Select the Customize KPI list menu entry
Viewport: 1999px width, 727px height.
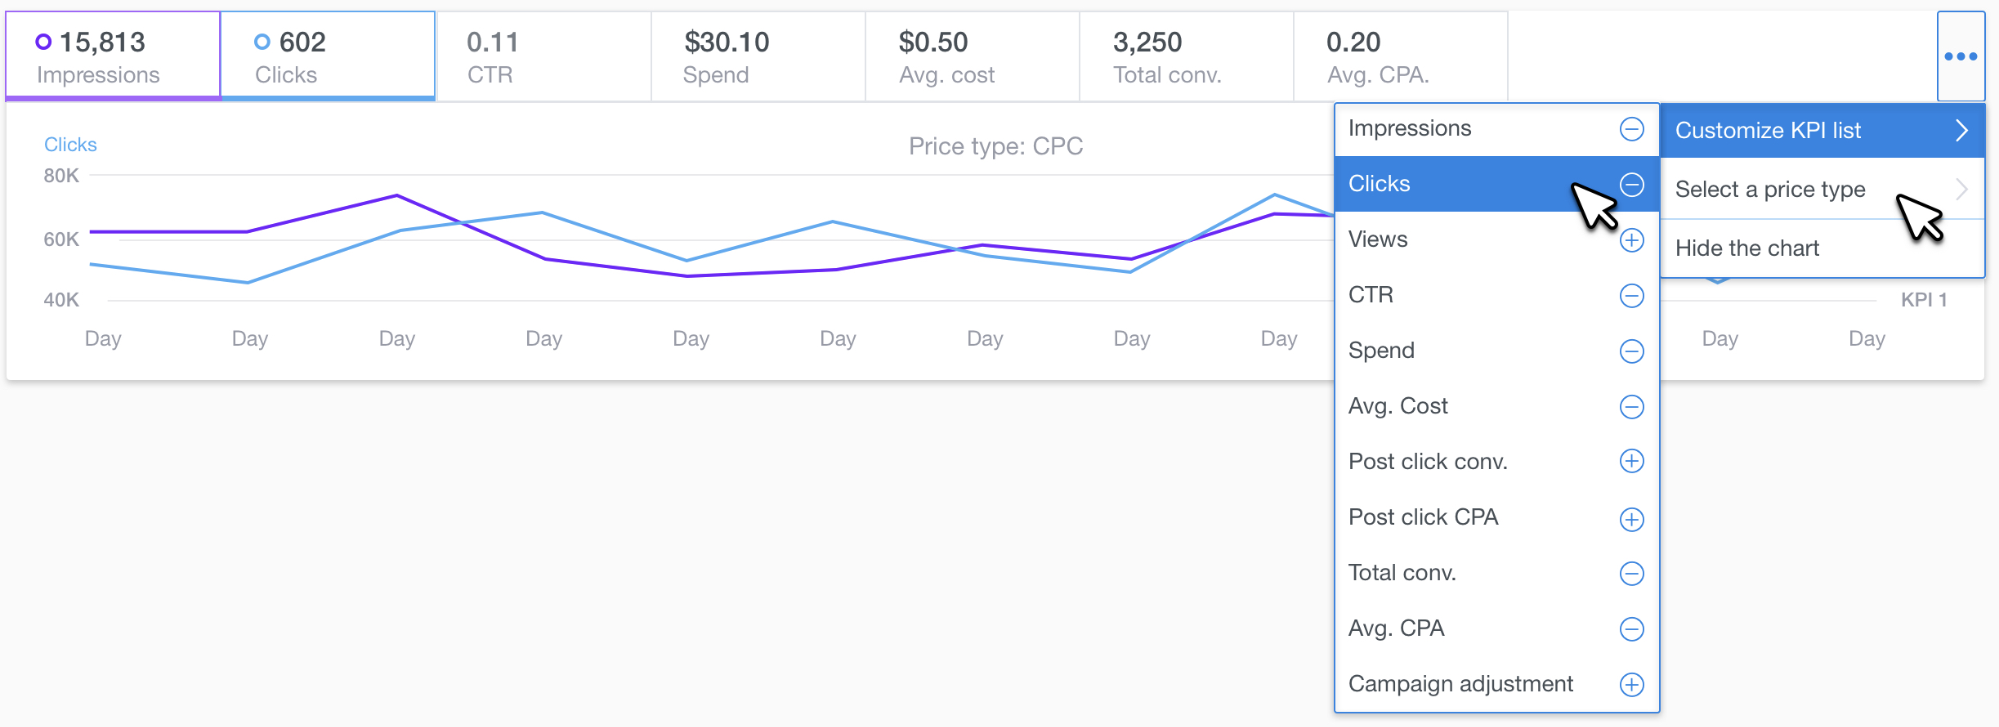(1822, 130)
